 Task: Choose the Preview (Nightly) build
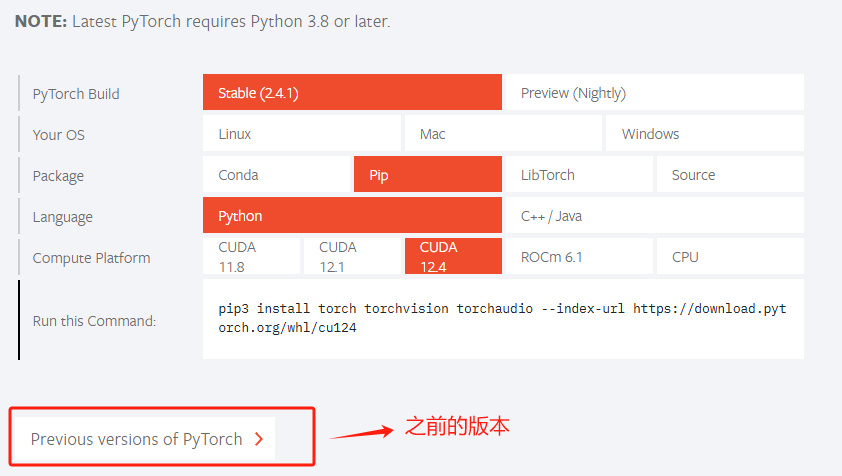coord(655,92)
